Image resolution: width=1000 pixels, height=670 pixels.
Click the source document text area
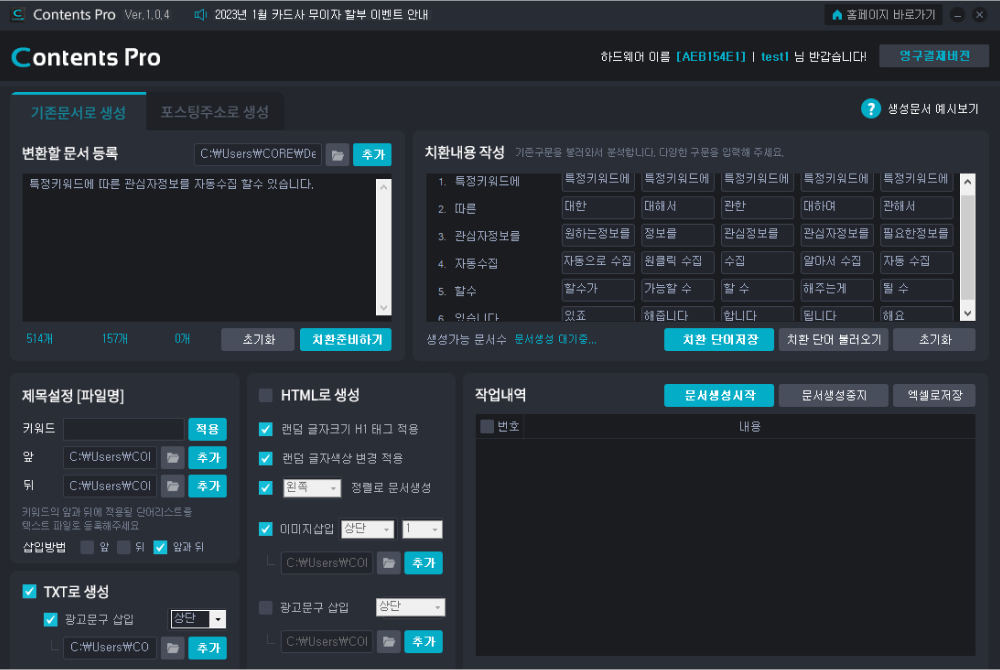pos(199,247)
